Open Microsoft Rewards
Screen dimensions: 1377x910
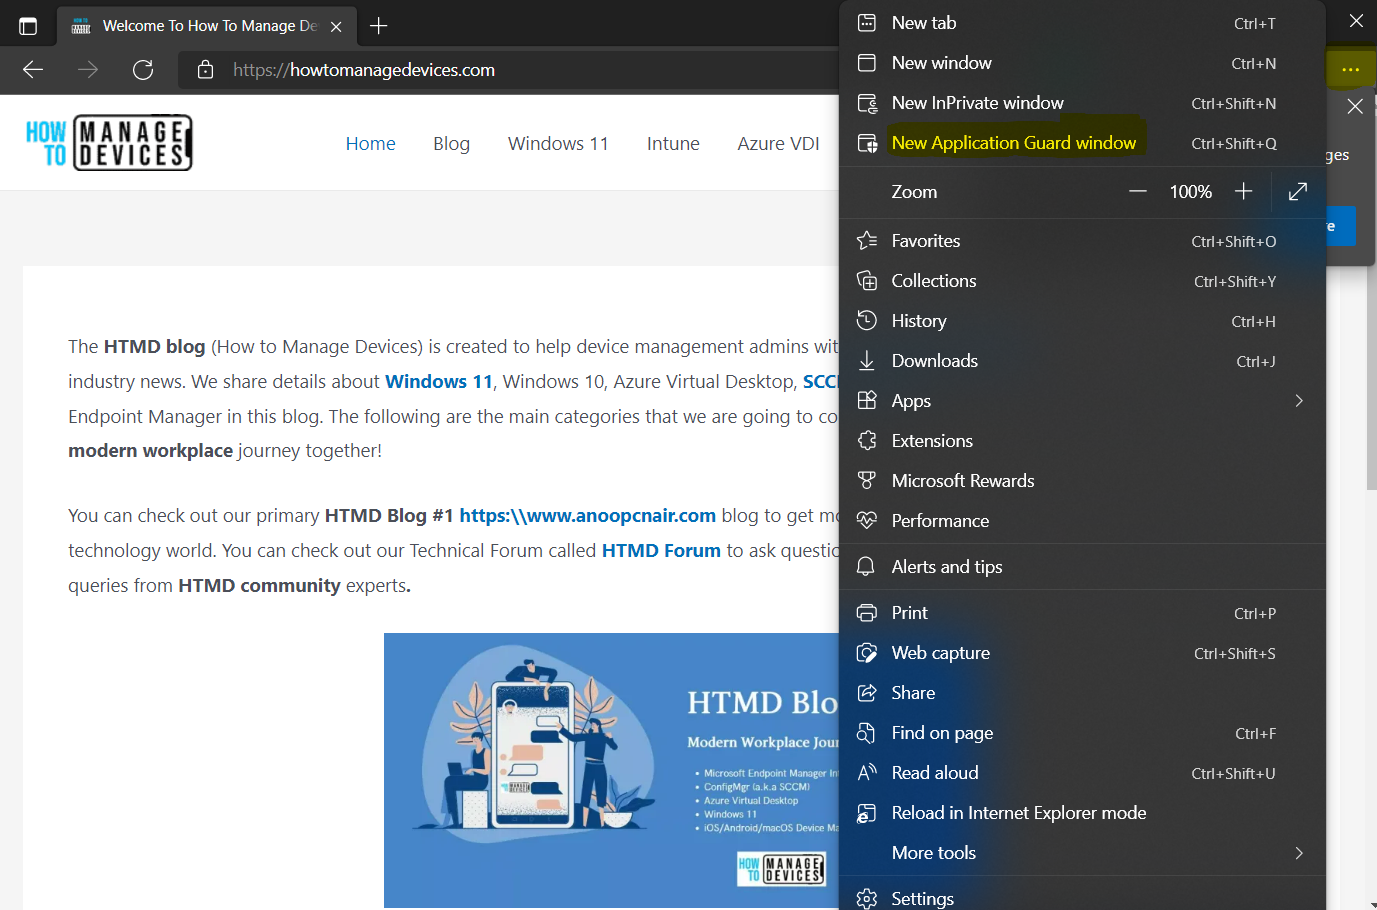962,480
